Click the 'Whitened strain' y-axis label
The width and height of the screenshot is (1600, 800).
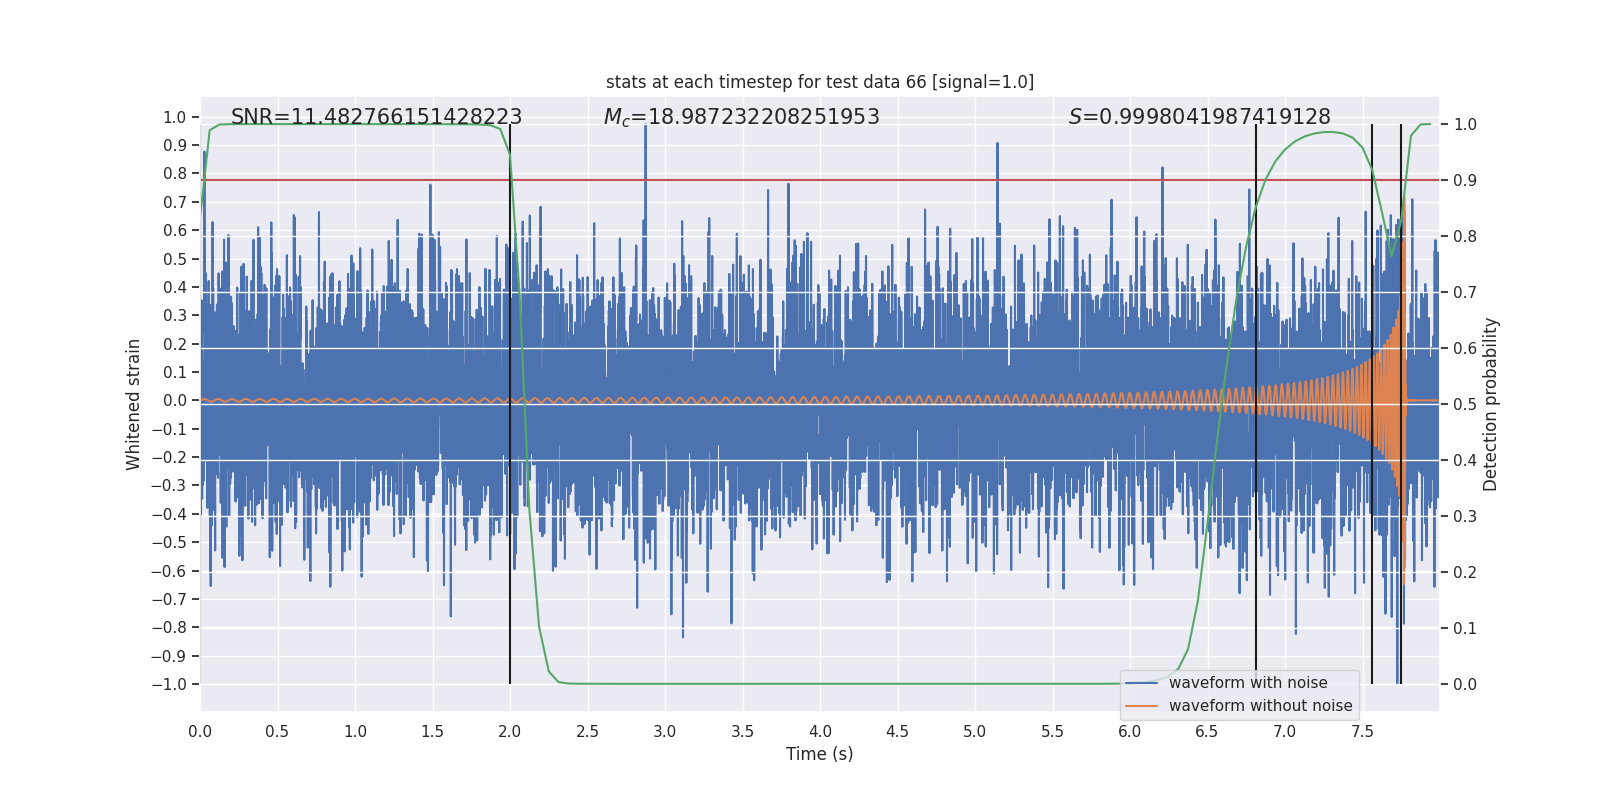(133, 404)
